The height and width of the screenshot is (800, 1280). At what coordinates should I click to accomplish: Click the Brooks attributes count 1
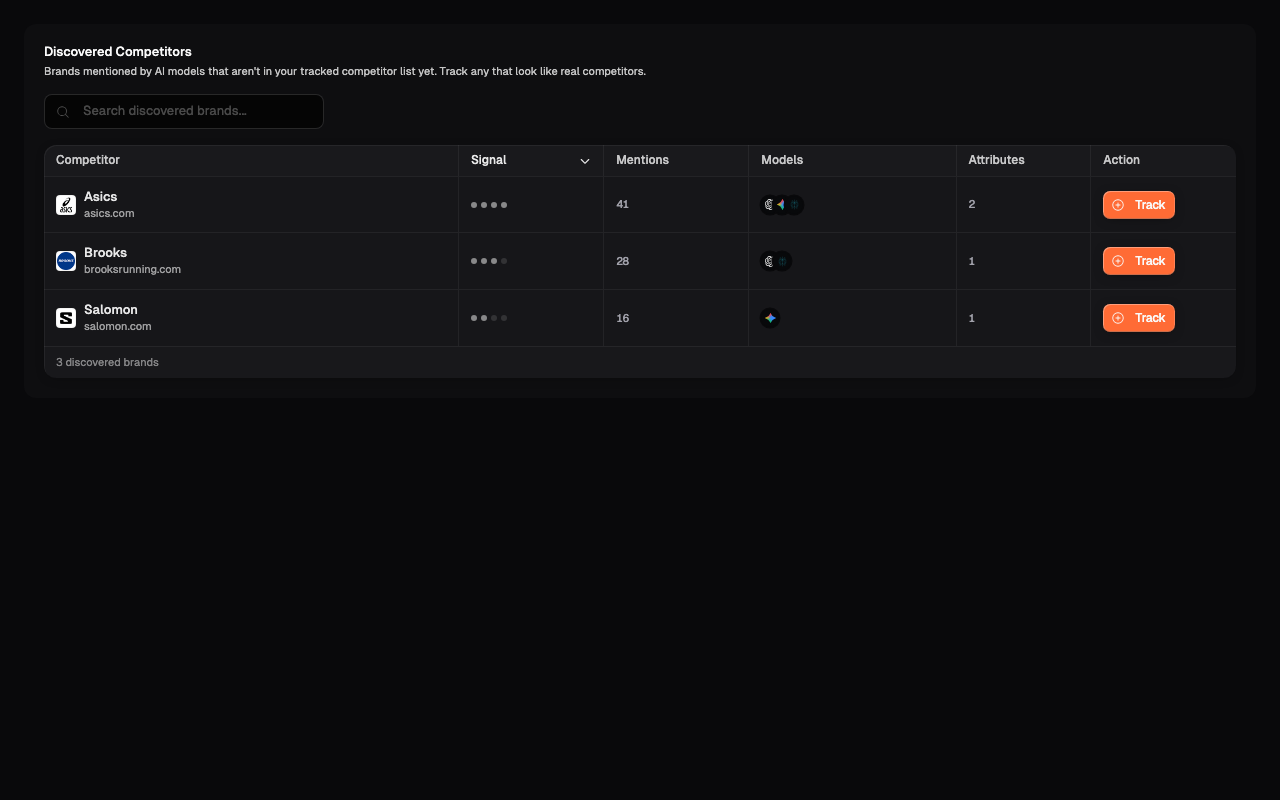click(x=971, y=261)
